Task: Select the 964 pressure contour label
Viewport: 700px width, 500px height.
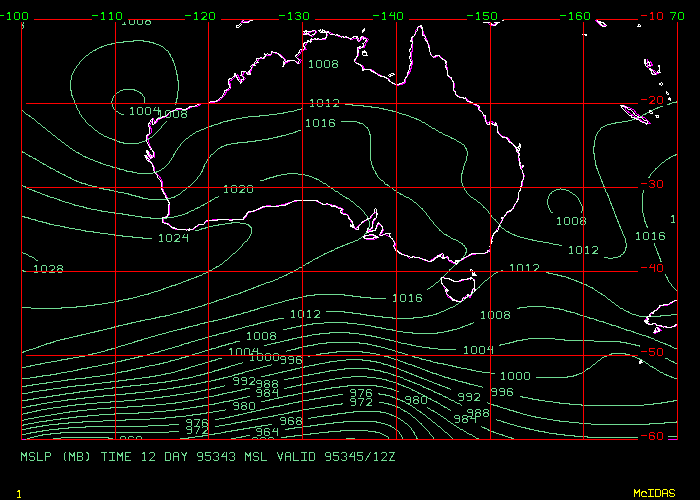Action: [x=266, y=432]
